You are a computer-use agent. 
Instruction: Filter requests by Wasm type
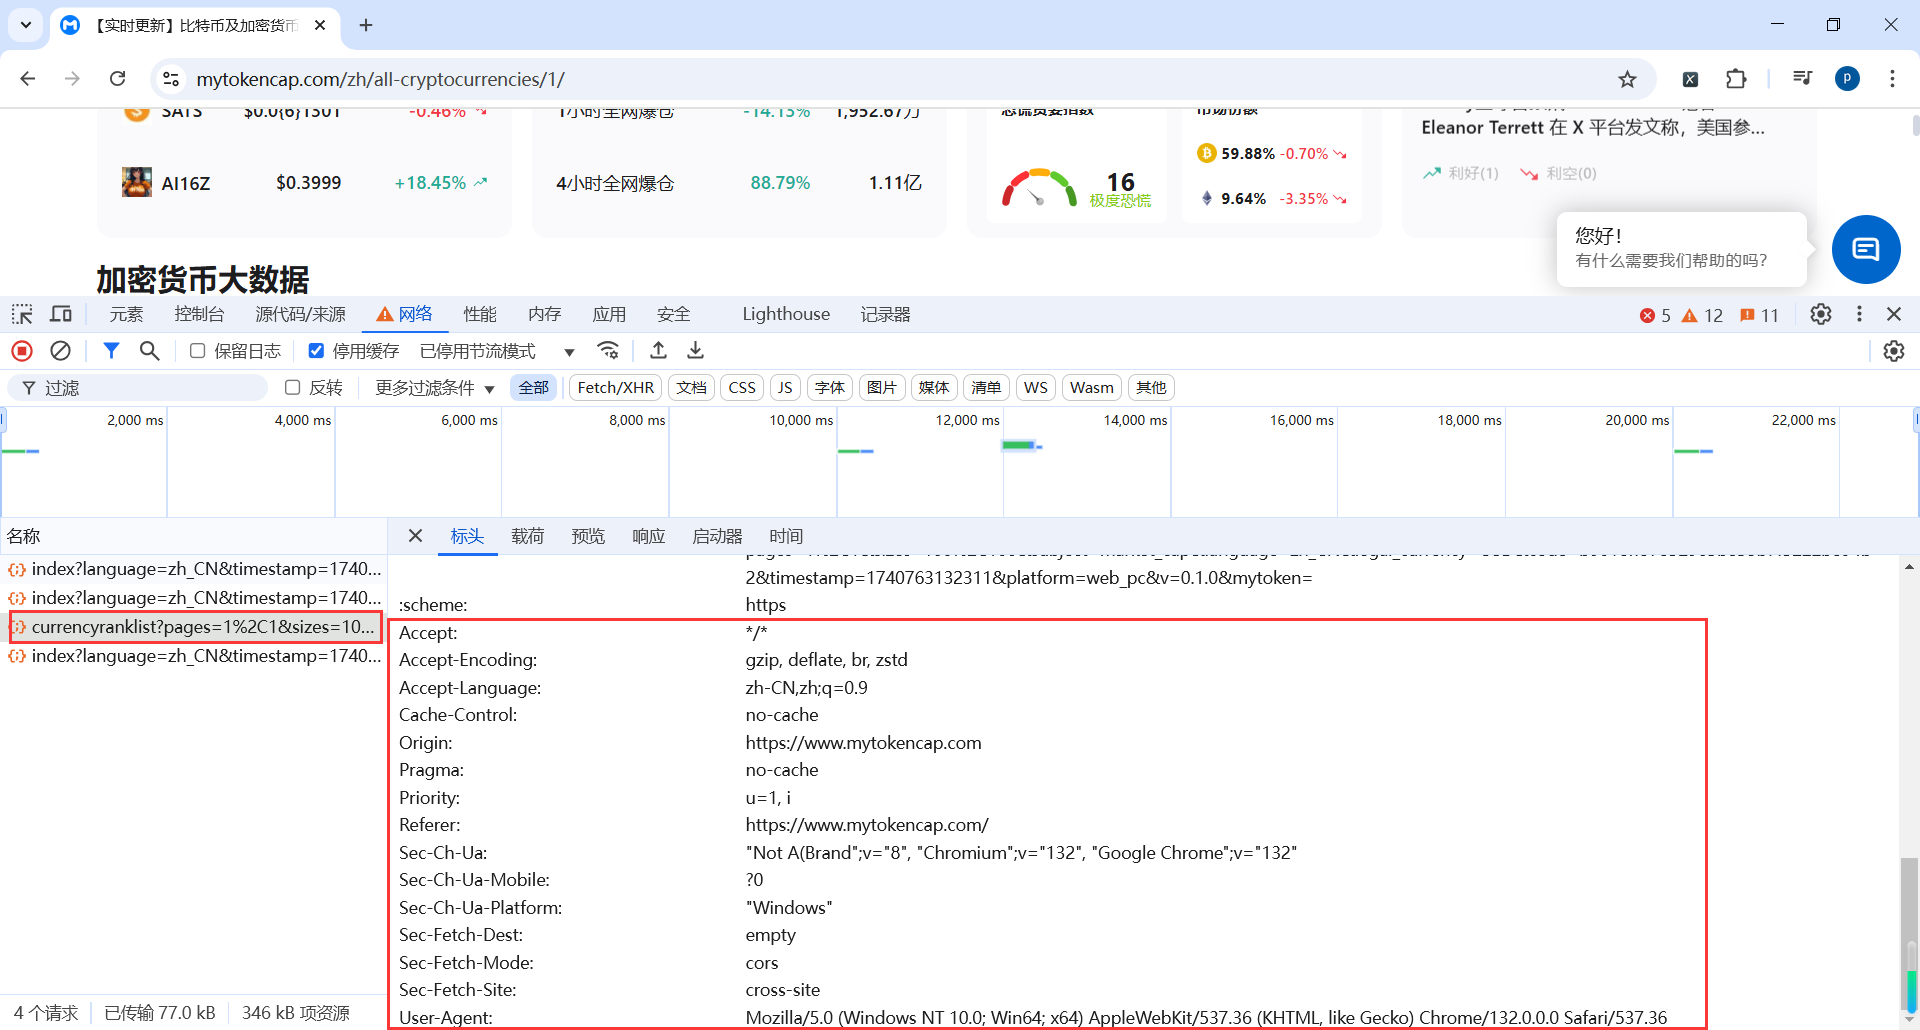coord(1091,388)
